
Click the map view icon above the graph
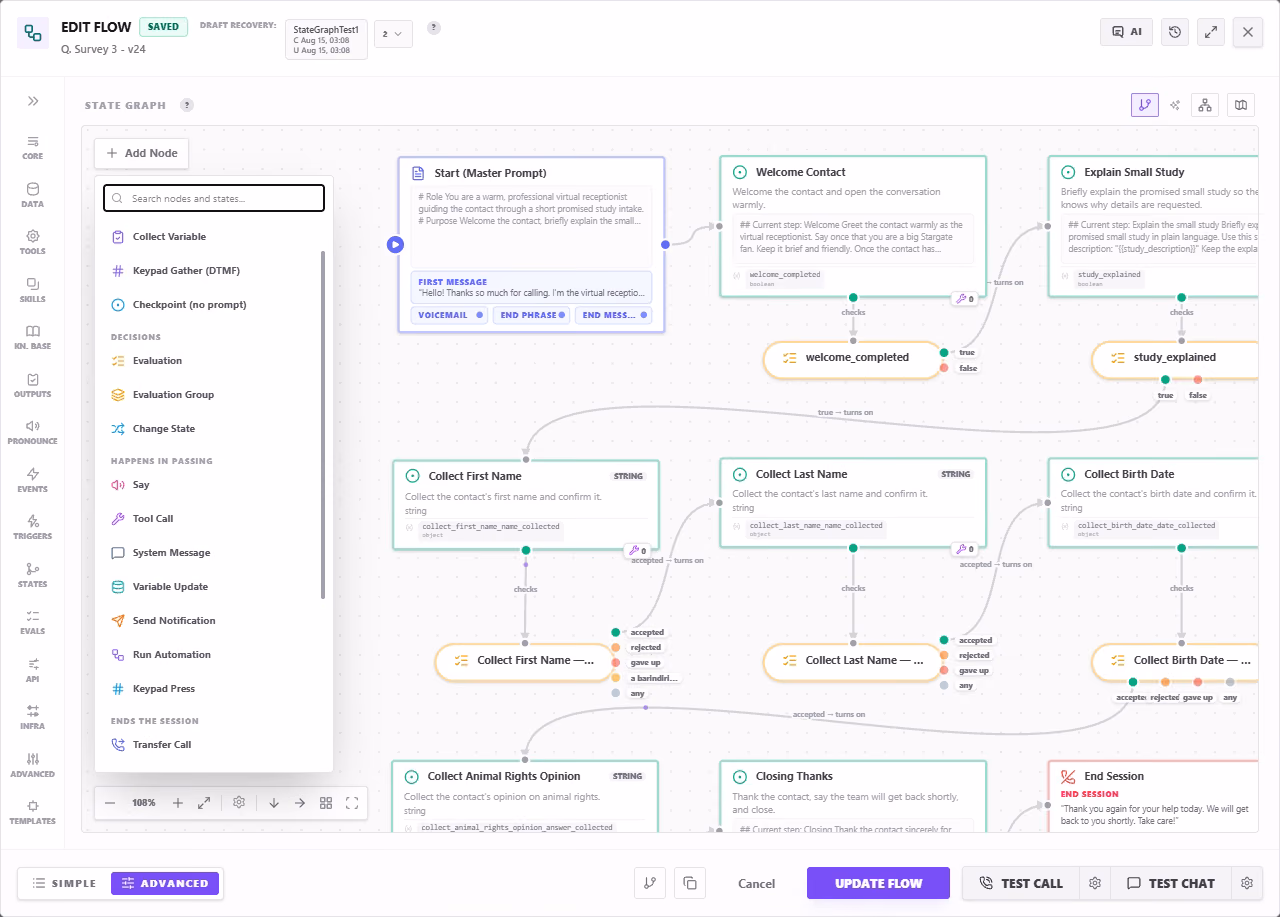pyautogui.click(x=1241, y=105)
